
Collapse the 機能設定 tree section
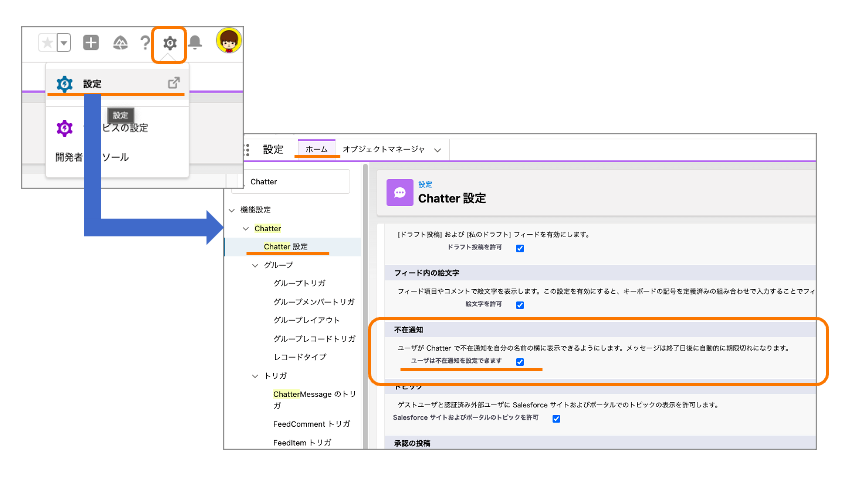[x=232, y=210]
